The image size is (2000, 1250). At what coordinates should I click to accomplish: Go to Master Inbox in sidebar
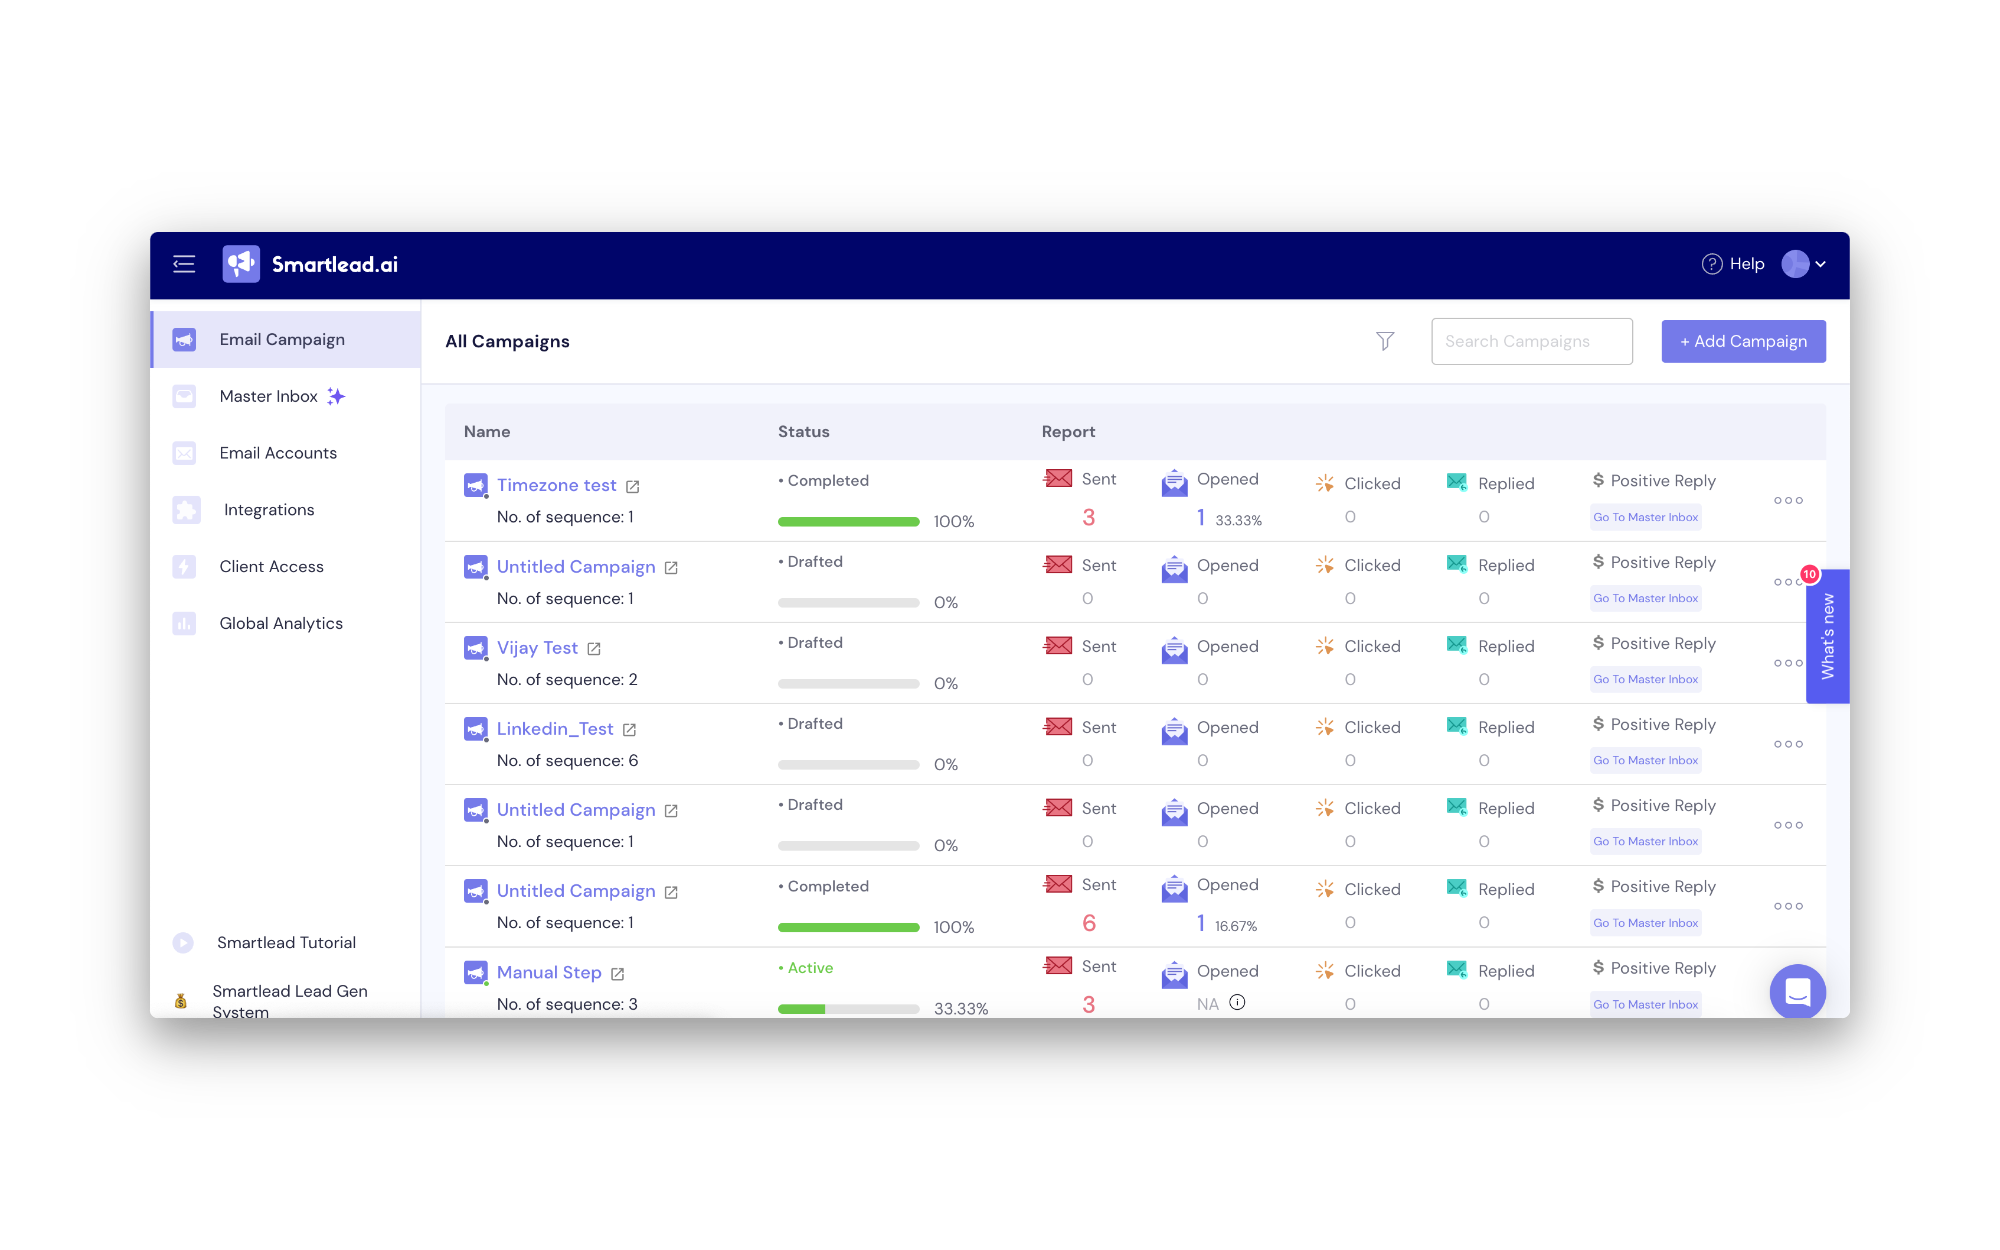(x=268, y=396)
